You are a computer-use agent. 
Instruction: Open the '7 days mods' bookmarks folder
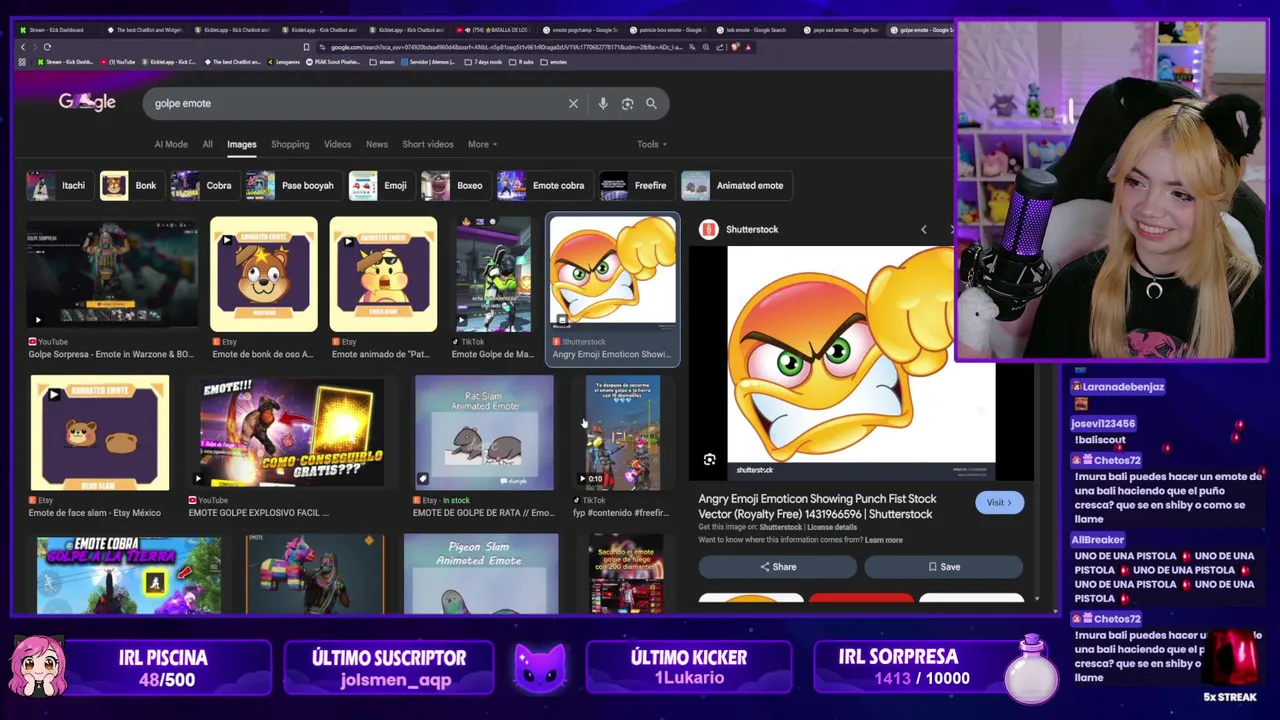(484, 62)
